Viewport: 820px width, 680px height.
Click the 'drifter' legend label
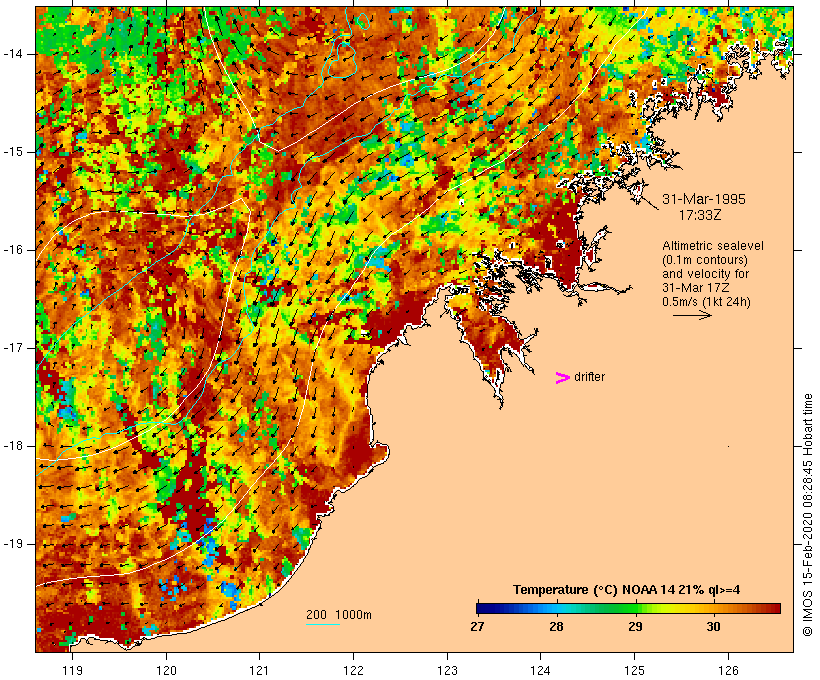pos(589,377)
